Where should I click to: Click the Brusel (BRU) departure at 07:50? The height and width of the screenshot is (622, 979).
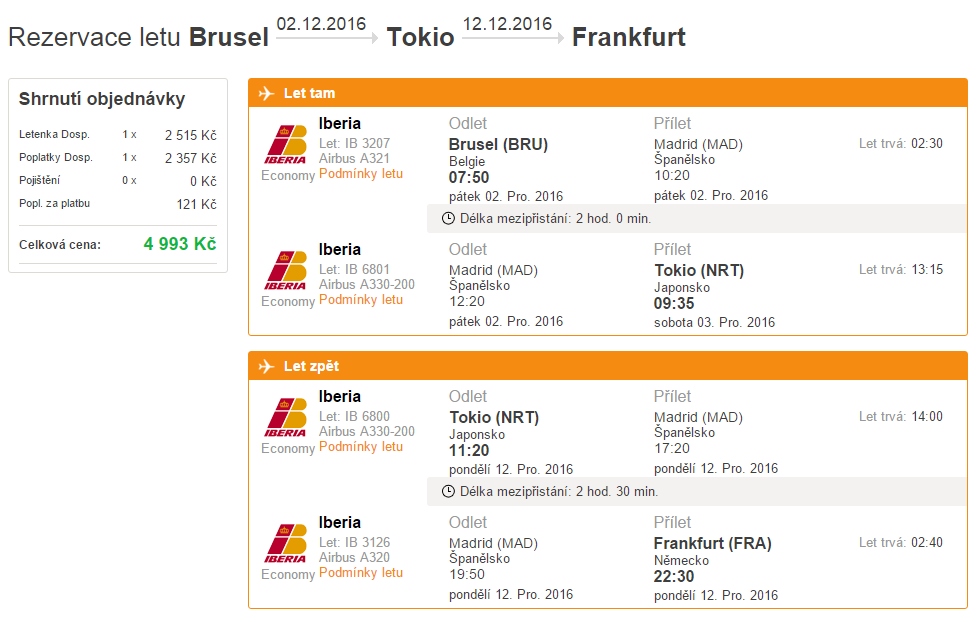(498, 144)
